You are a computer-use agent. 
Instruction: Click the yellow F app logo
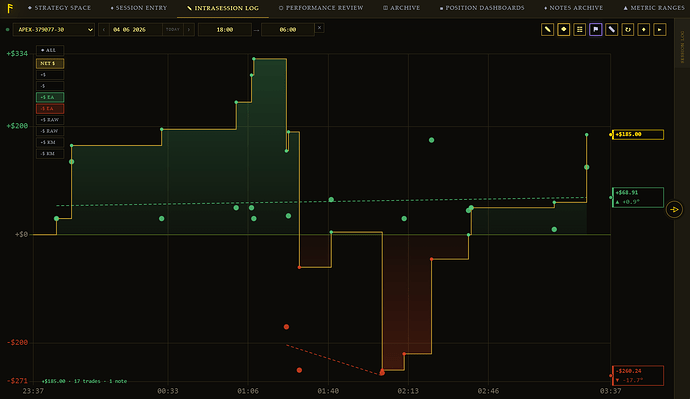coord(10,8)
